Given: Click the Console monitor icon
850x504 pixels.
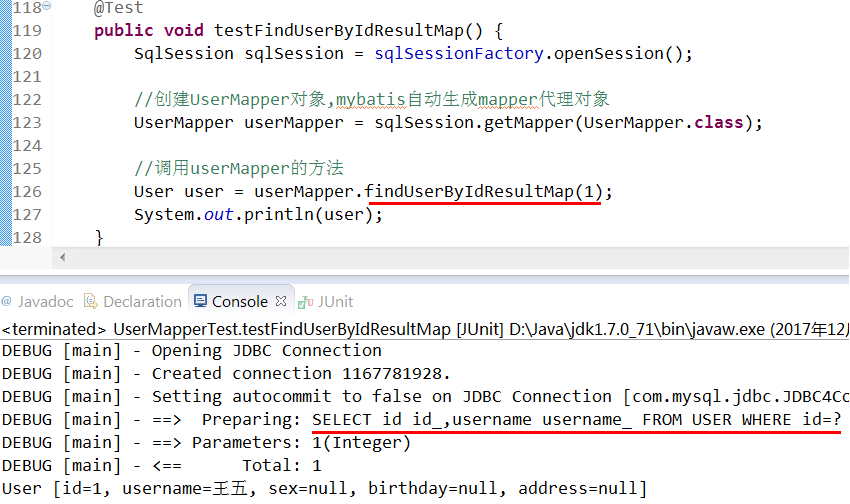Looking at the screenshot, I should point(201,301).
